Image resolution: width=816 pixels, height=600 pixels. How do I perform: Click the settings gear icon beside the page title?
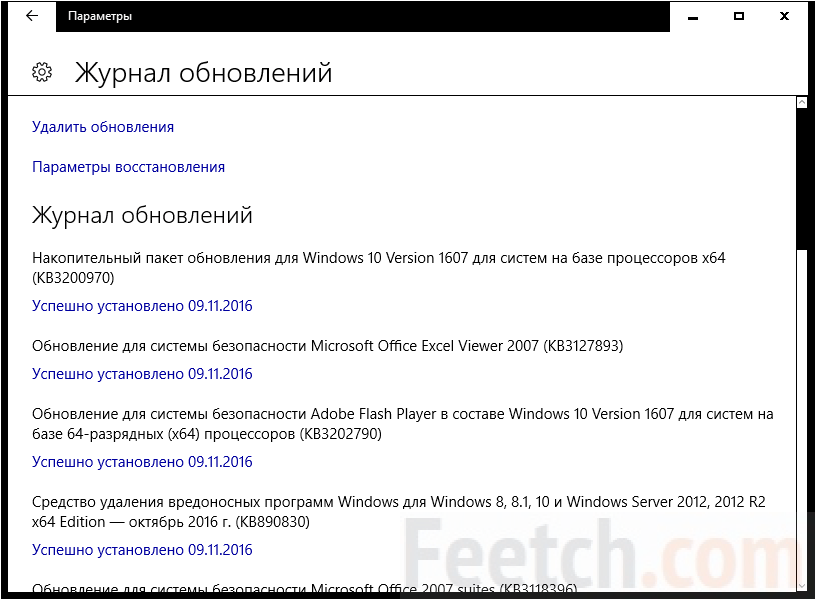coord(42,72)
